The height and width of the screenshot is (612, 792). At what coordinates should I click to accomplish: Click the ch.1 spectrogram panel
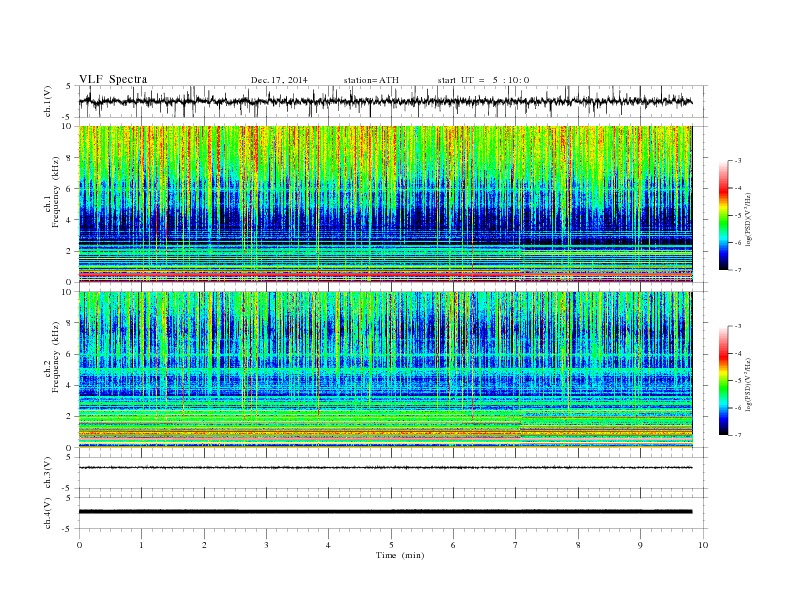[385, 204]
